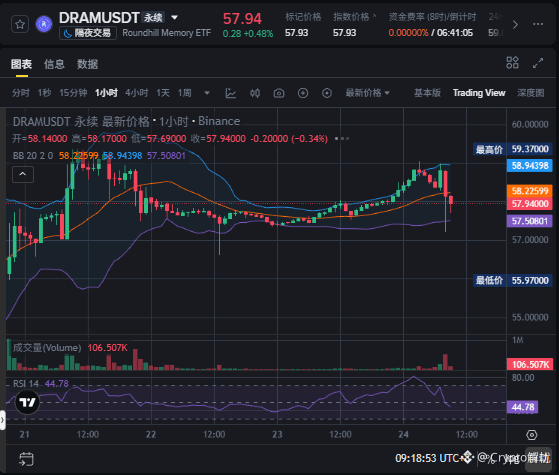Open the three-dot more options menu
Image resolution: width=559 pixels, height=475 pixels.
[x=538, y=24]
